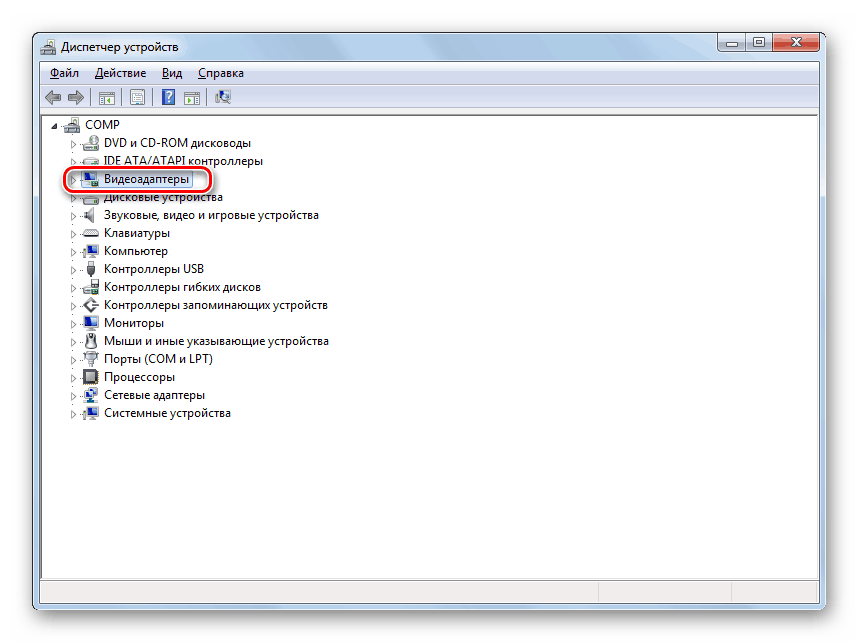Click the DVD and CD-ROM drives icon

(90, 143)
